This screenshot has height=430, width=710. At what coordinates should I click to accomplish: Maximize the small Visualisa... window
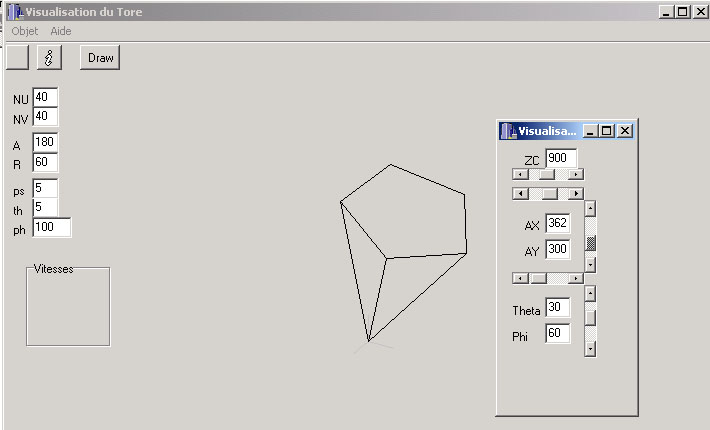click(606, 131)
